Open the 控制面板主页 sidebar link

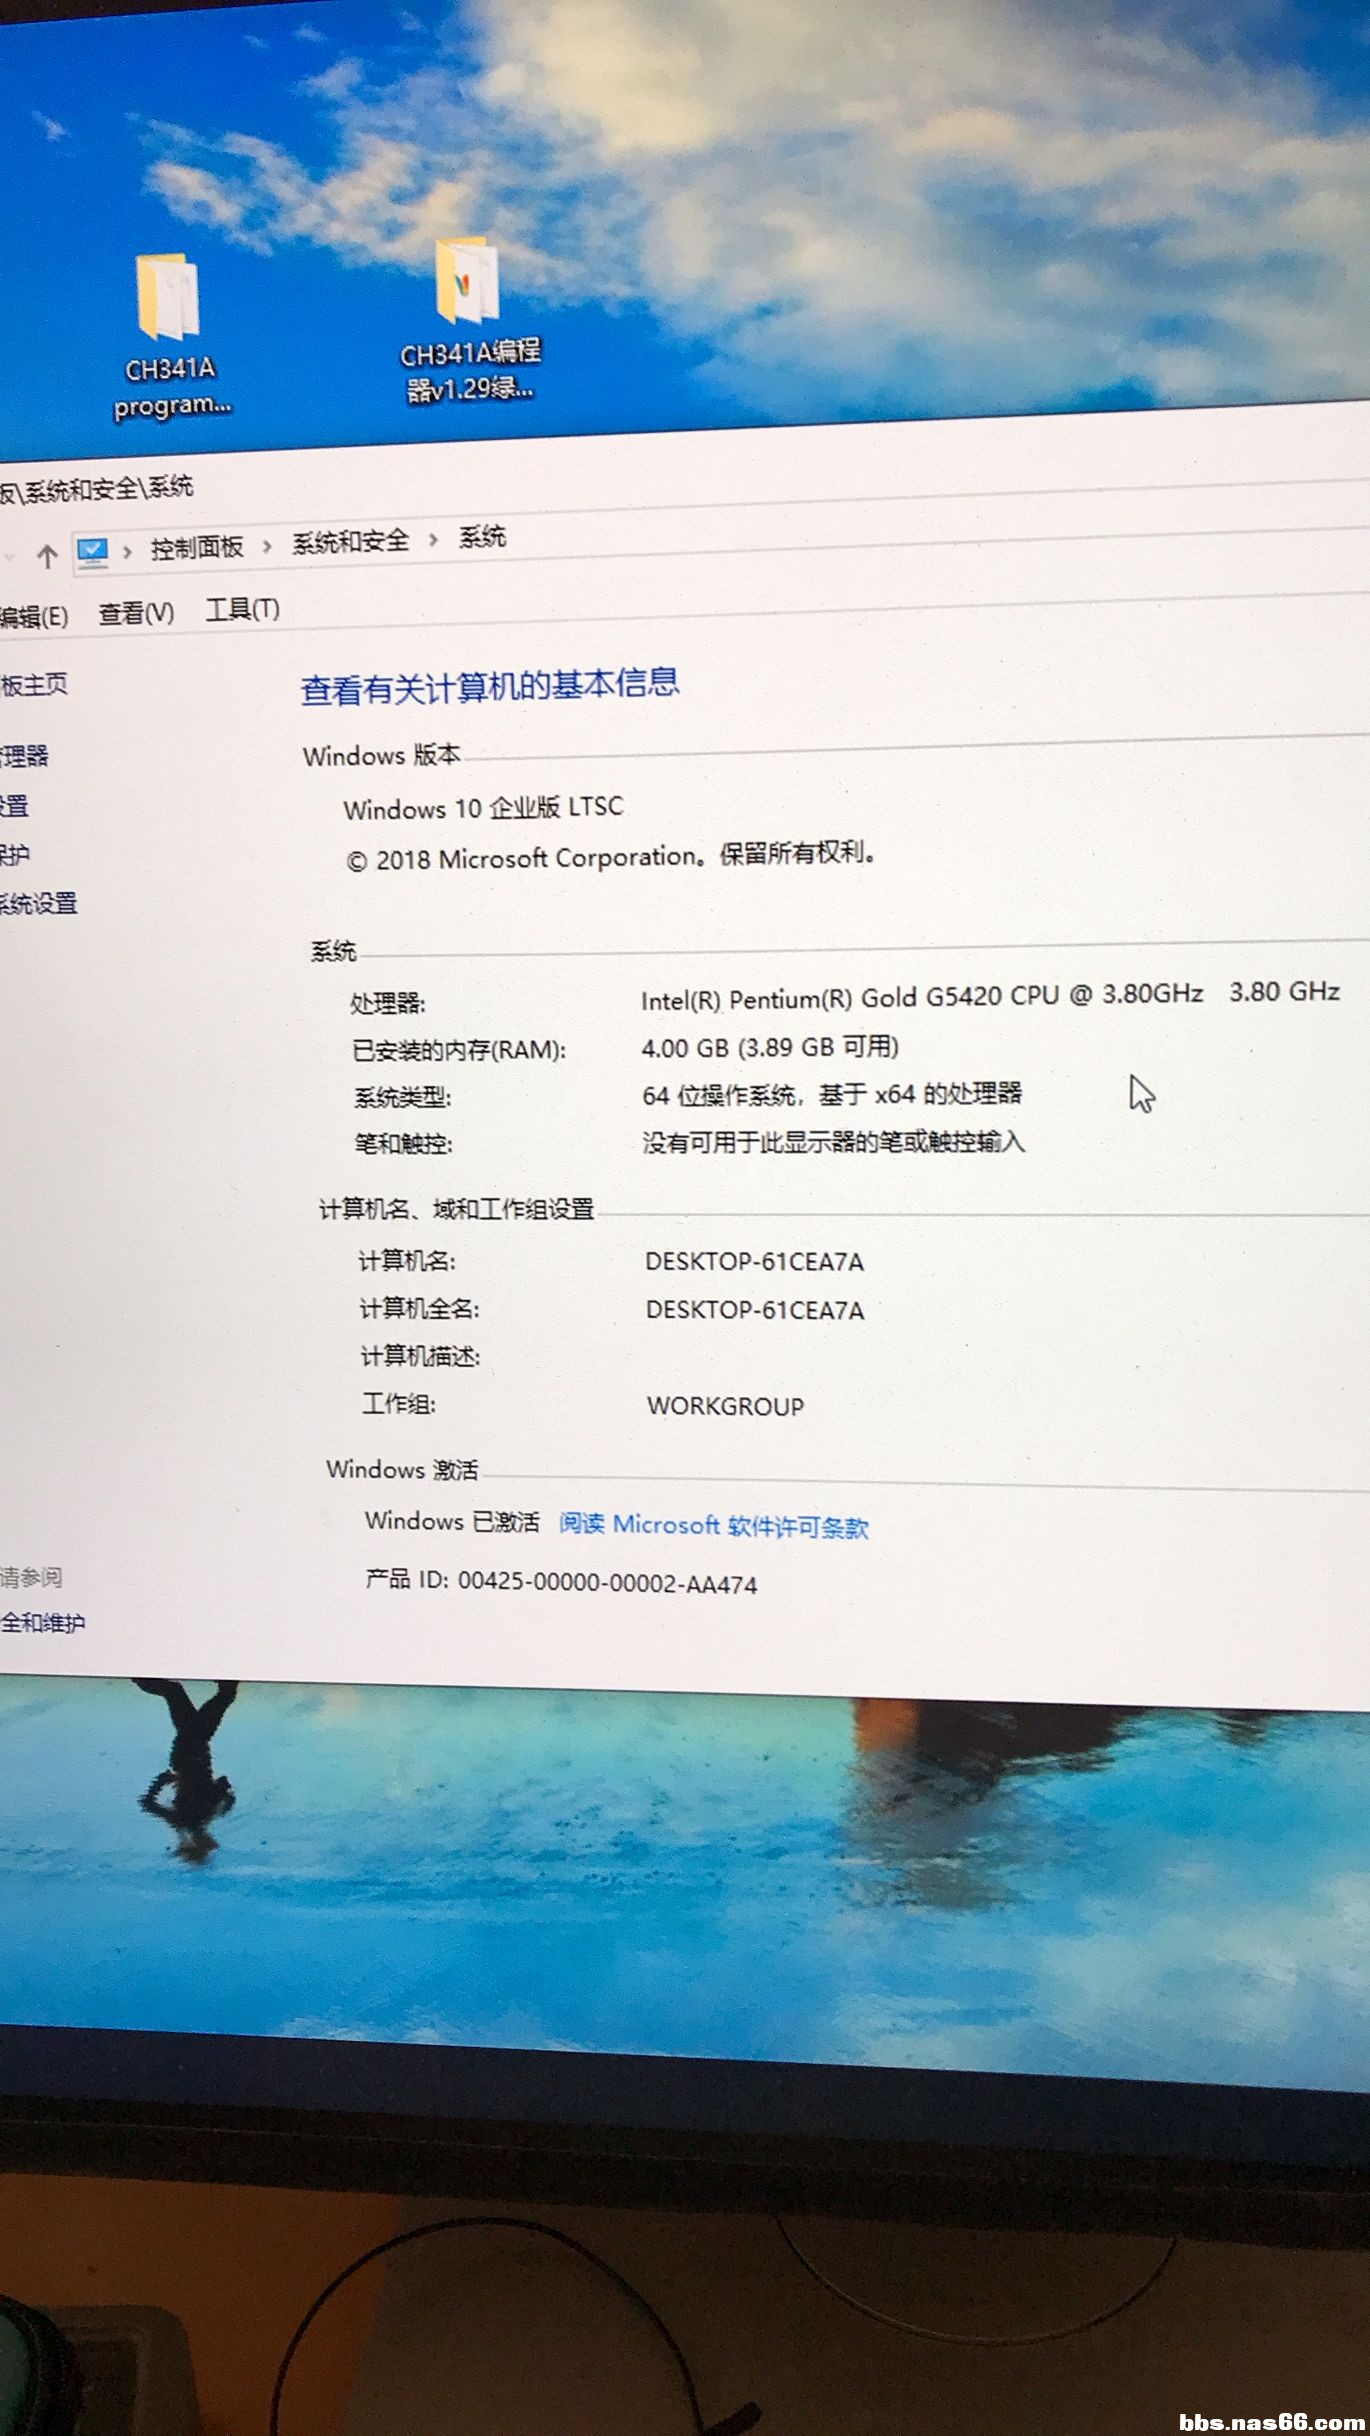click(x=33, y=685)
